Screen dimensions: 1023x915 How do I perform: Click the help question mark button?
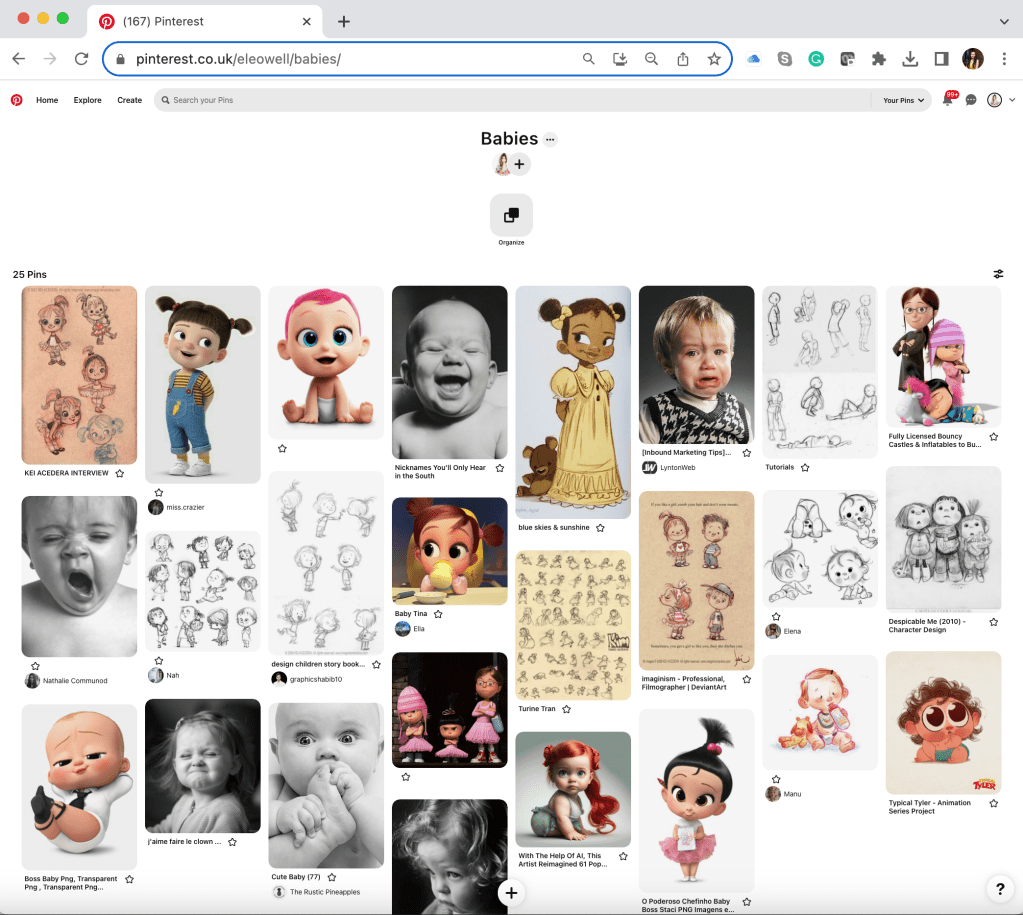pos(999,888)
